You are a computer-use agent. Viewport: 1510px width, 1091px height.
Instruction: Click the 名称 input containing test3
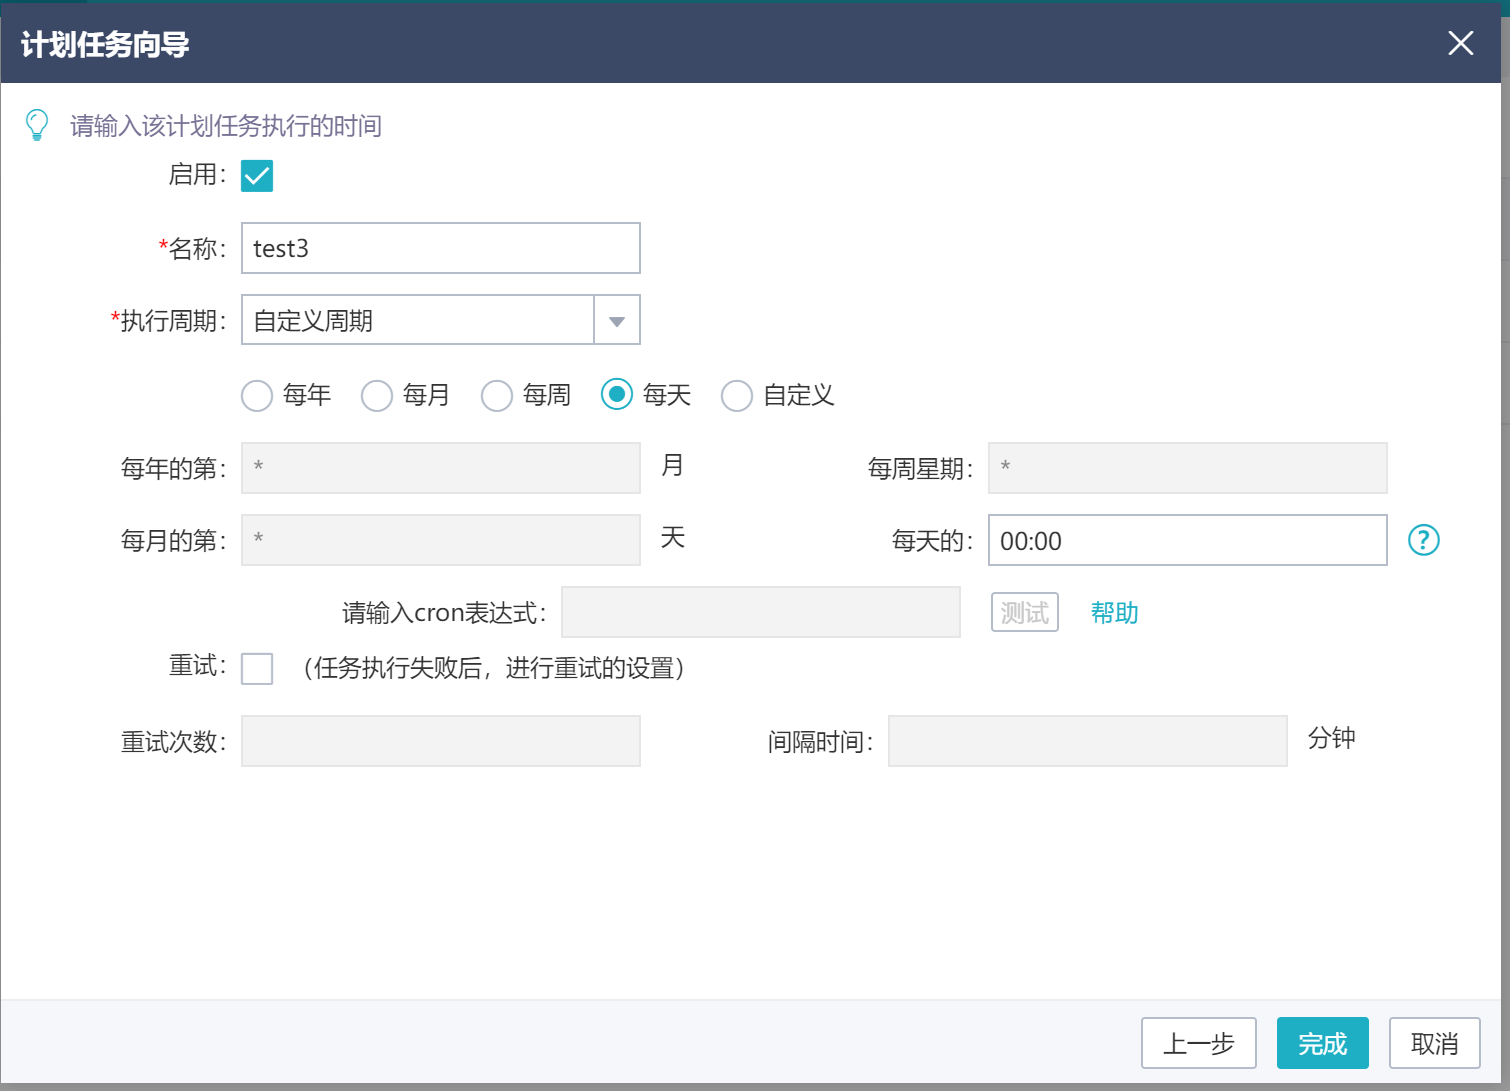click(441, 248)
